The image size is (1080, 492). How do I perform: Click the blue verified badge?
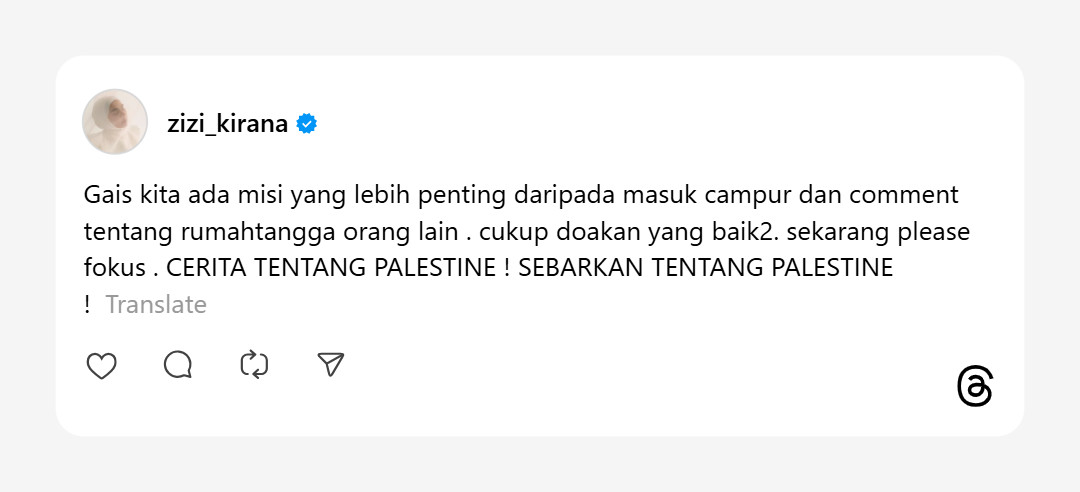pyautogui.click(x=308, y=124)
